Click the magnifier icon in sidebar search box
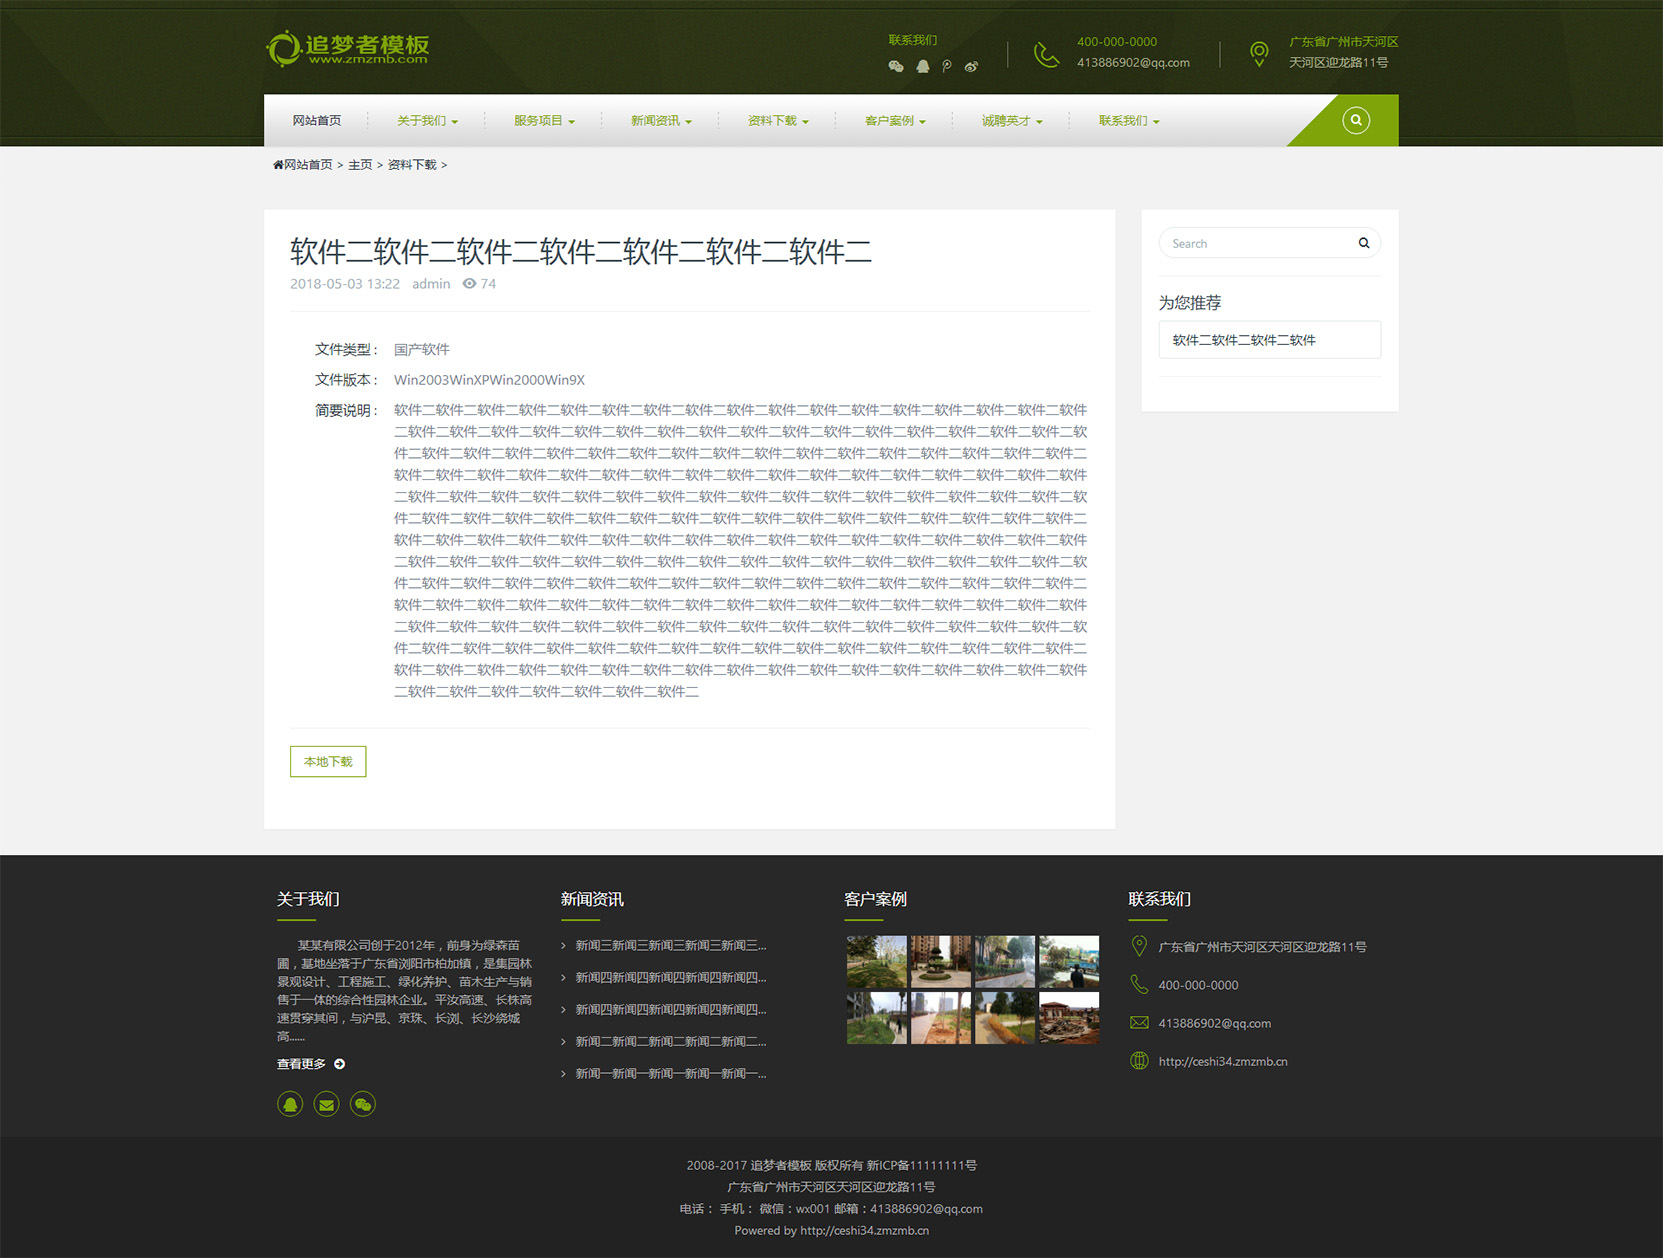Viewport: 1663px width, 1258px height. [1363, 243]
